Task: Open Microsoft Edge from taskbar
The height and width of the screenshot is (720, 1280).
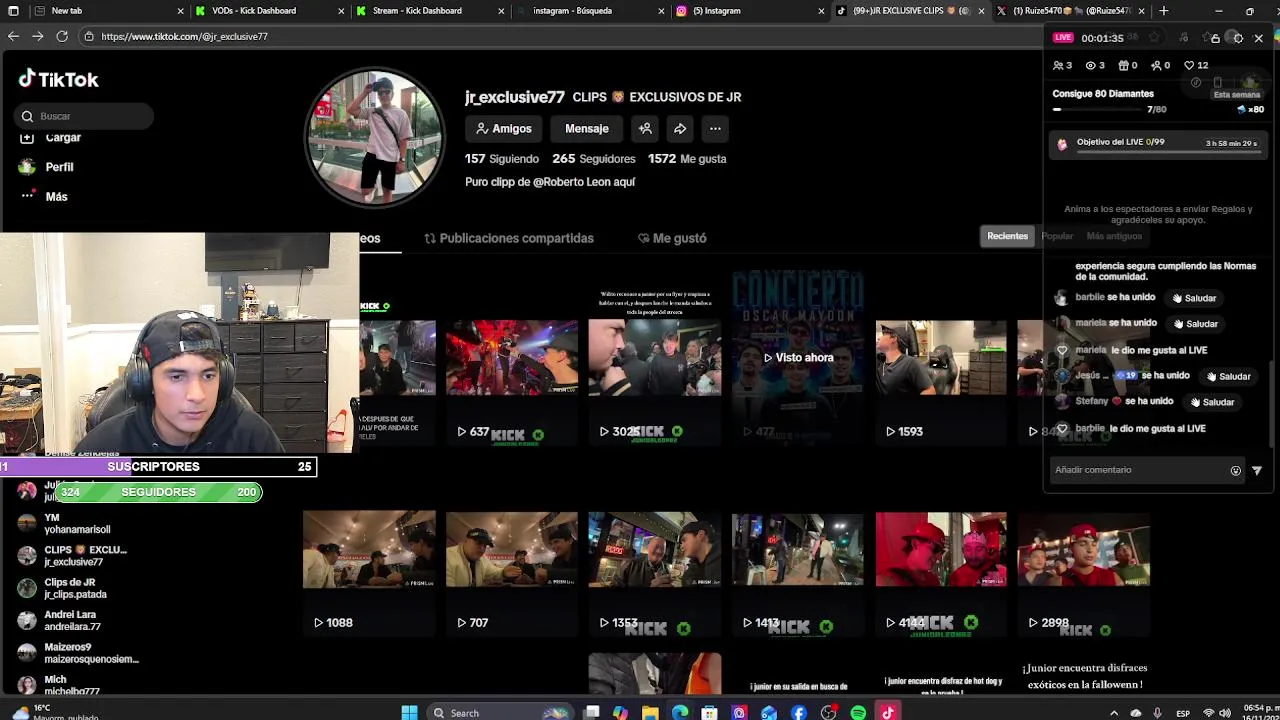Action: (680, 712)
